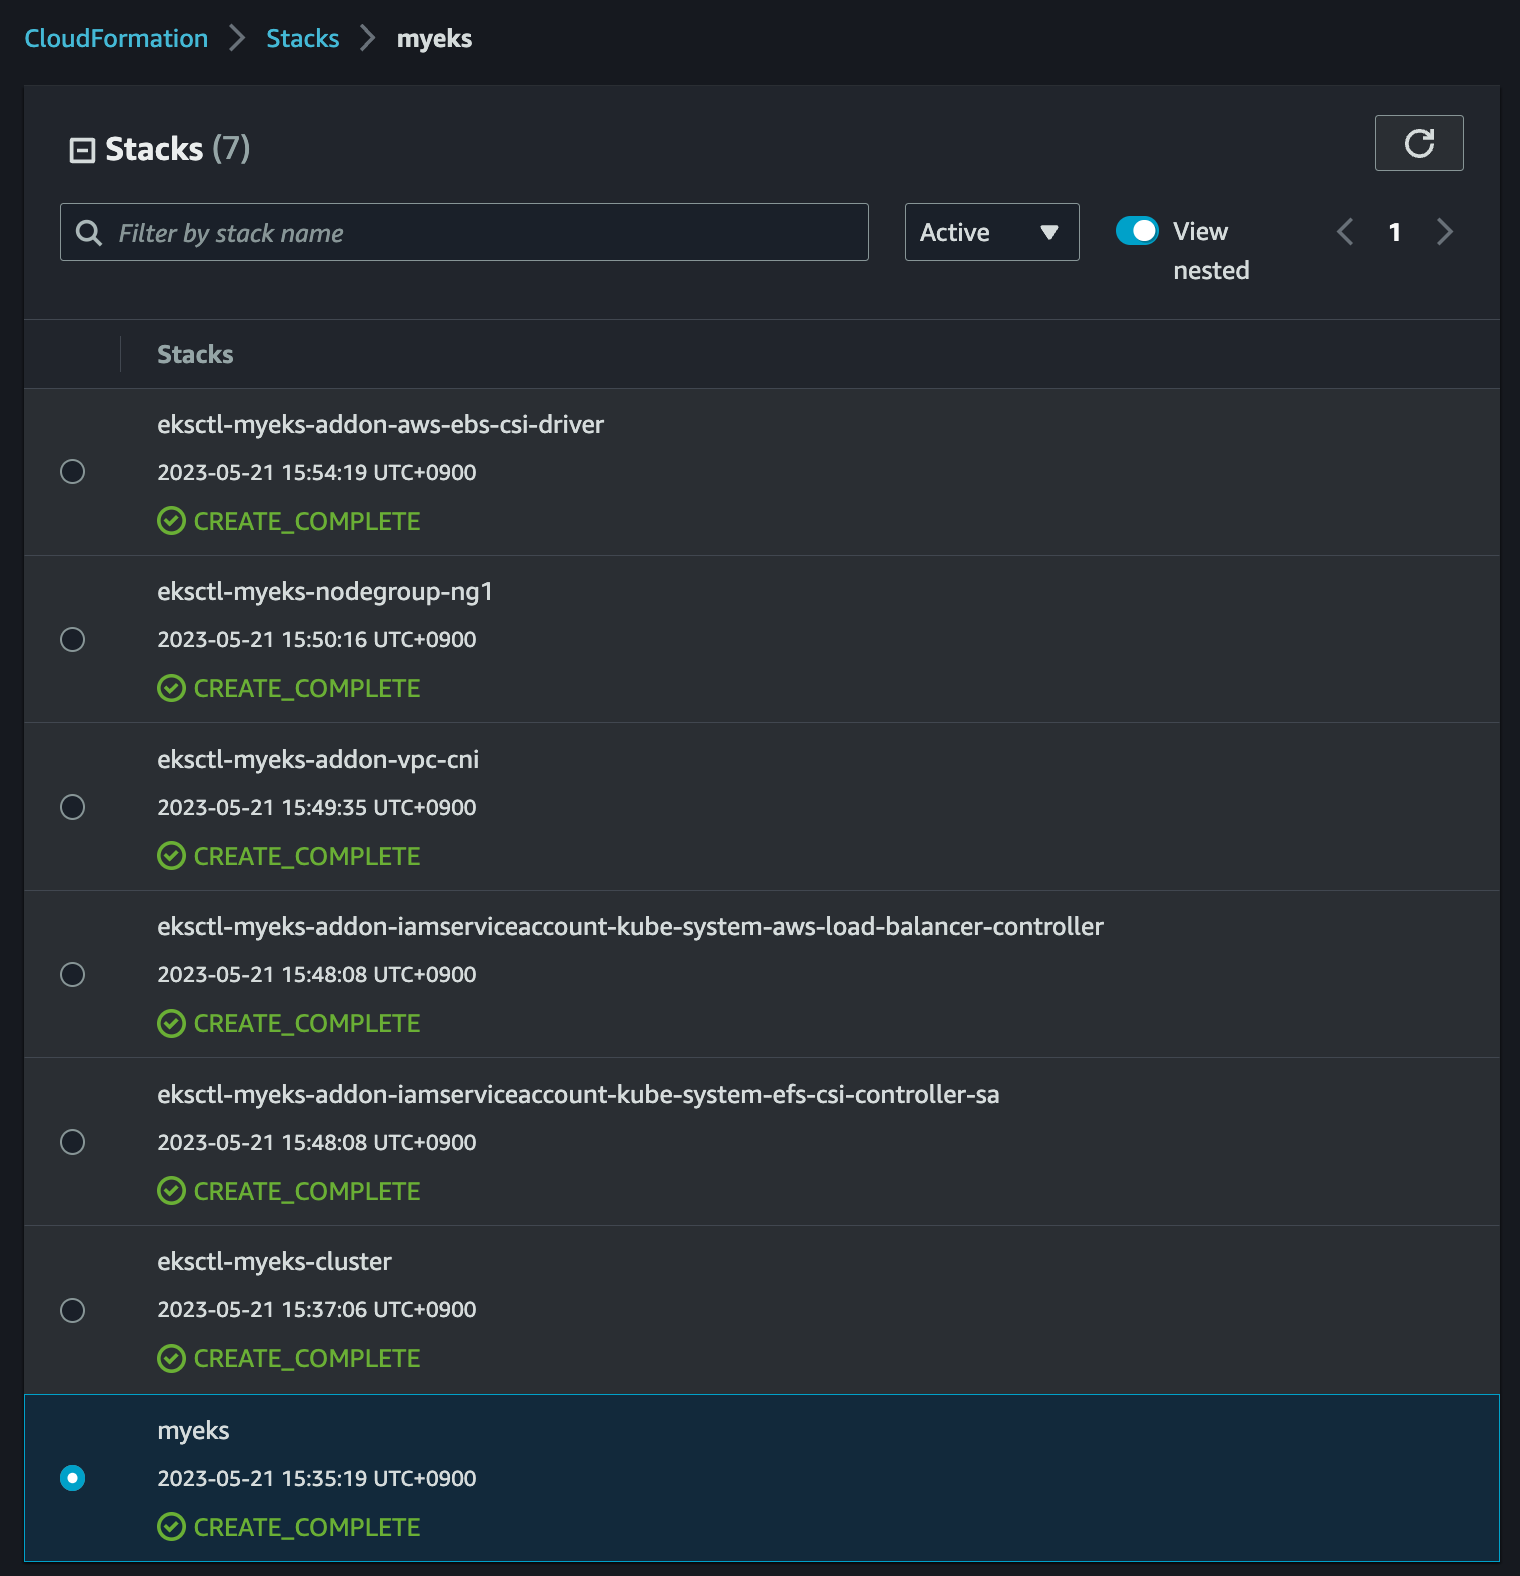The width and height of the screenshot is (1520, 1576).
Task: Open the Active status filter dropdown
Action: tap(992, 232)
